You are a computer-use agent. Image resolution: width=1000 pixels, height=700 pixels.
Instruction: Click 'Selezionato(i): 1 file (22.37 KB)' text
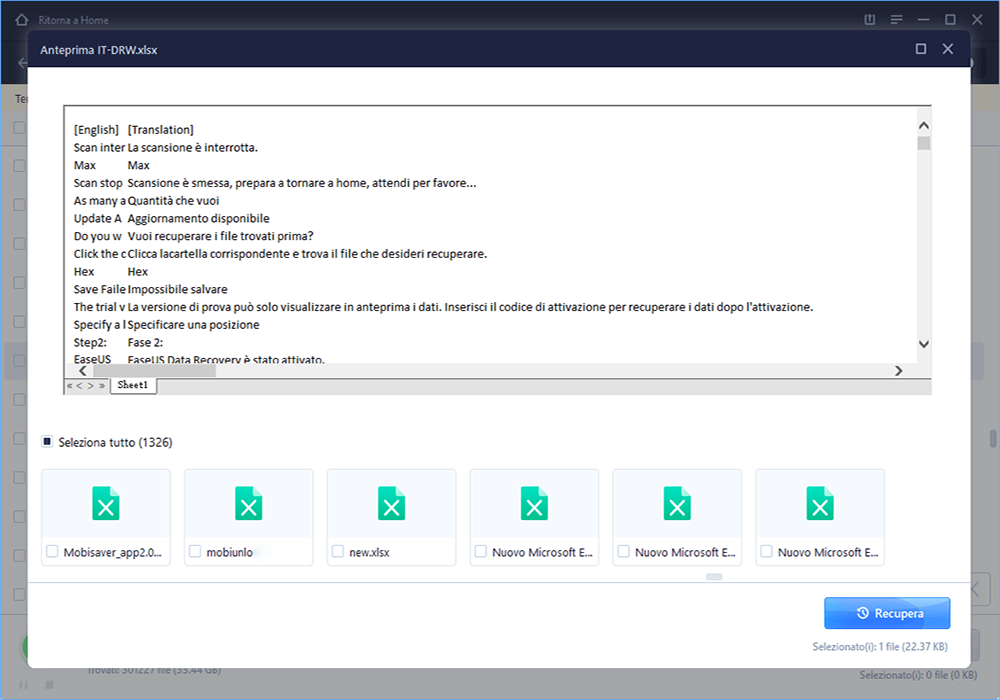[x=880, y=647]
